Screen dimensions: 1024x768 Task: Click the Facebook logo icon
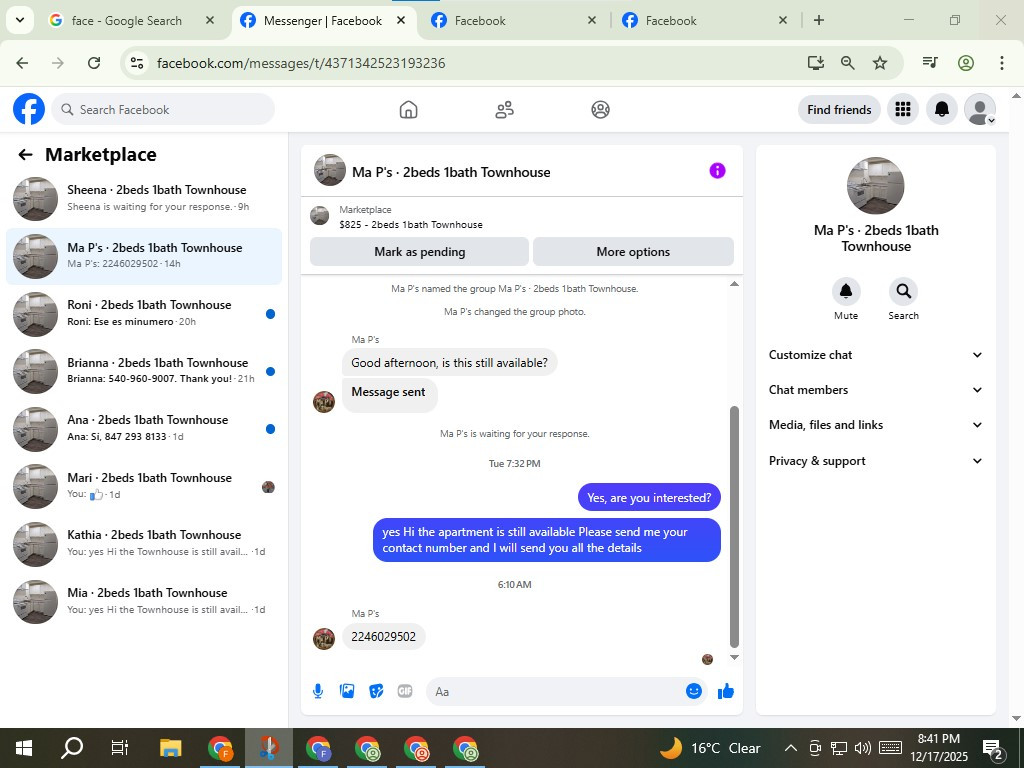29,109
